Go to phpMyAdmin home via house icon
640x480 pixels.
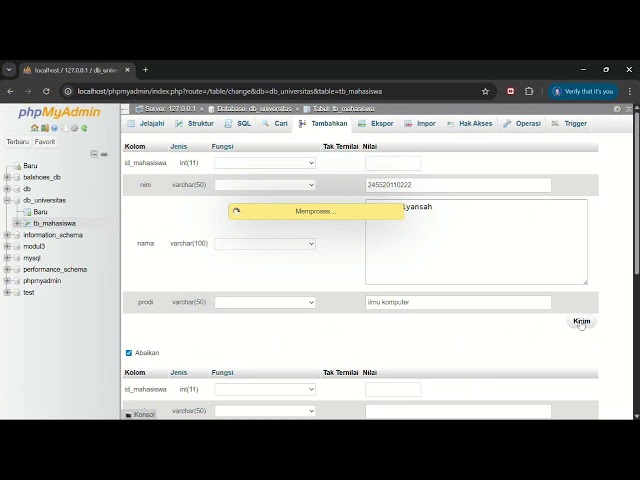pos(34,128)
